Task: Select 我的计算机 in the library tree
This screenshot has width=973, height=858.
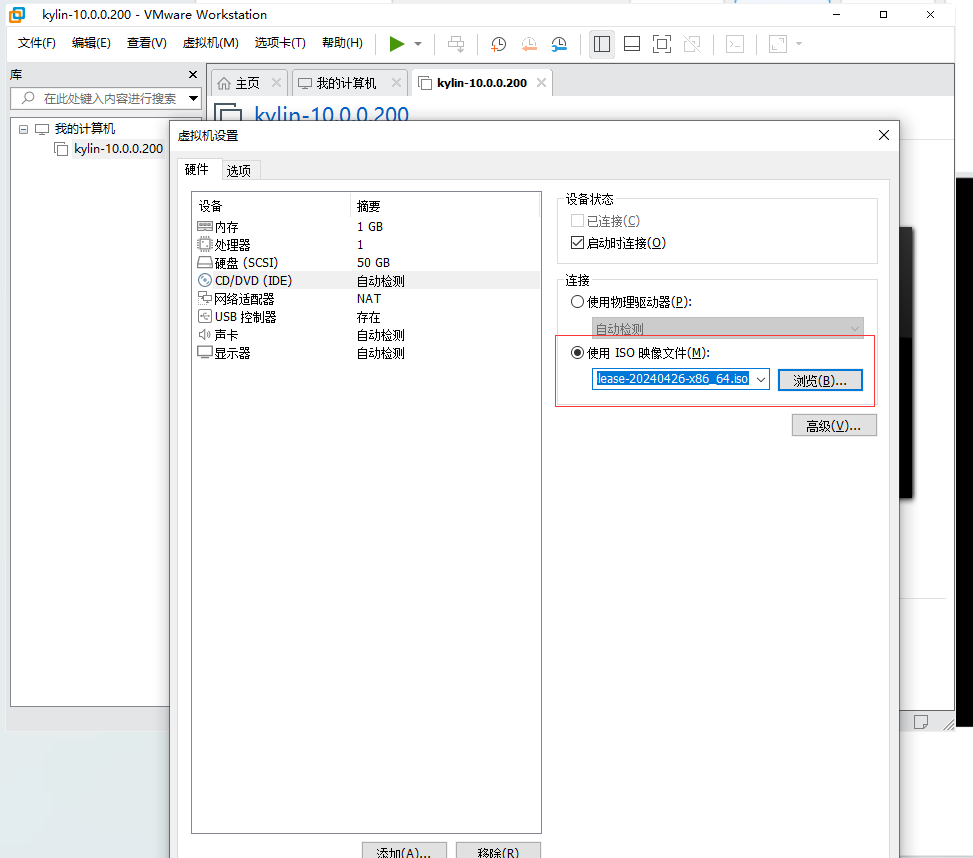Action: pos(84,129)
